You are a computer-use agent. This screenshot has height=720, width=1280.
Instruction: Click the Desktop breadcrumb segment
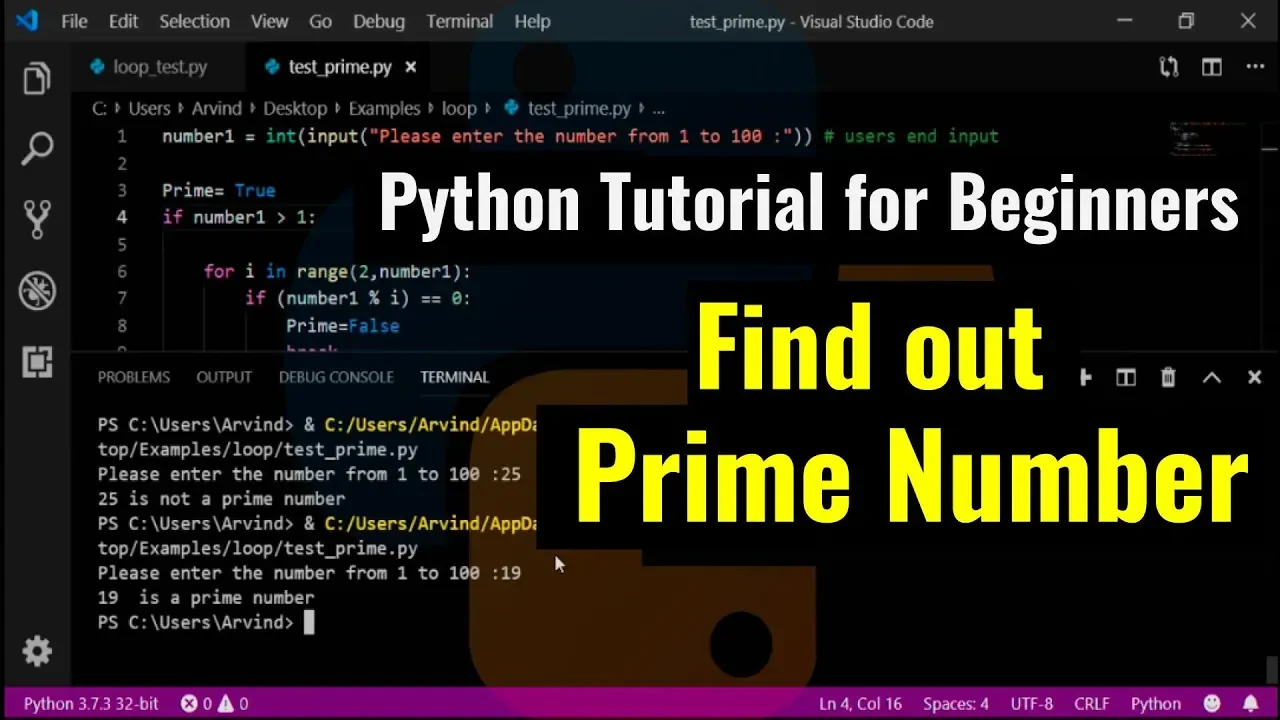(x=295, y=108)
